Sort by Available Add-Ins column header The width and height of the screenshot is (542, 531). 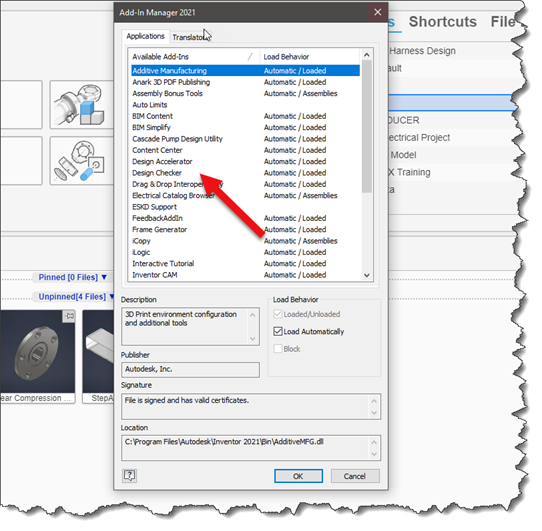click(x=194, y=57)
